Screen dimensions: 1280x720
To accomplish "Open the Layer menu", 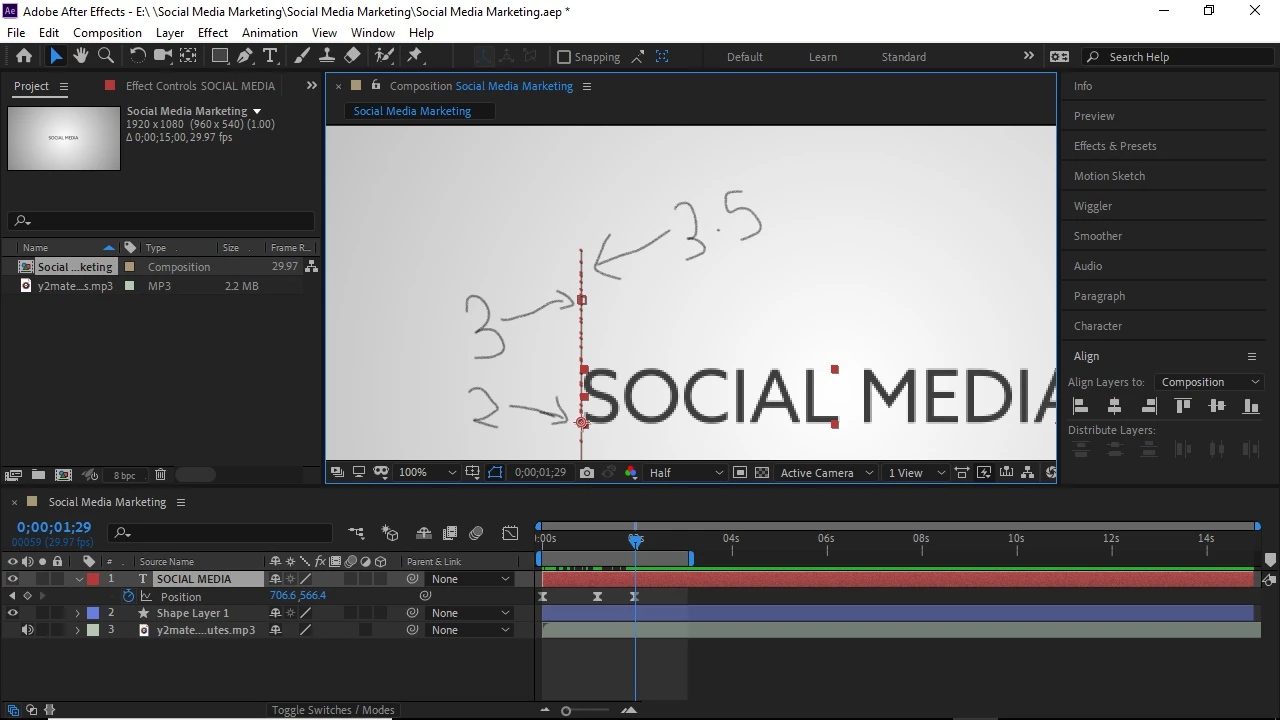I will pyautogui.click(x=170, y=32).
